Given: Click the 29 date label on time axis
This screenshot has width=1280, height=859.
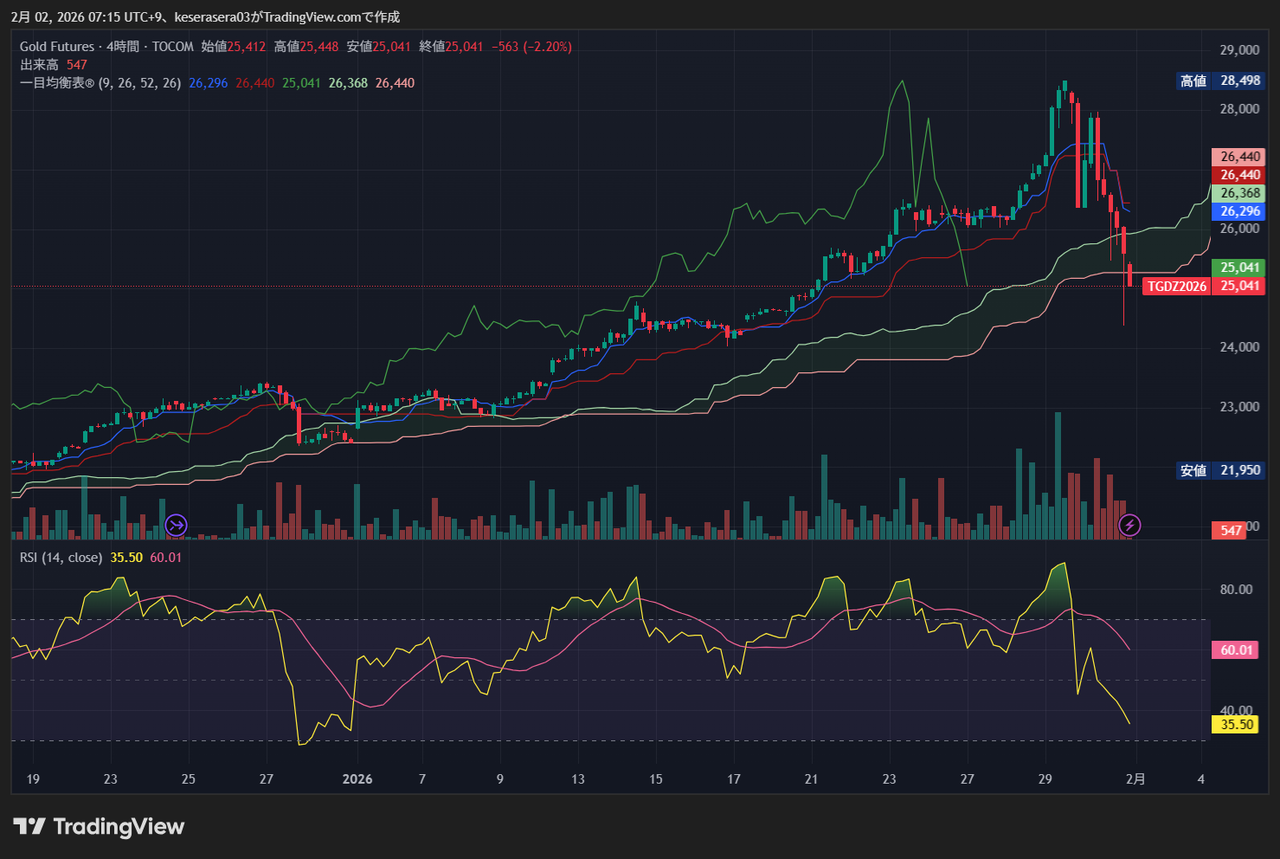Looking at the screenshot, I should pos(1045,779).
